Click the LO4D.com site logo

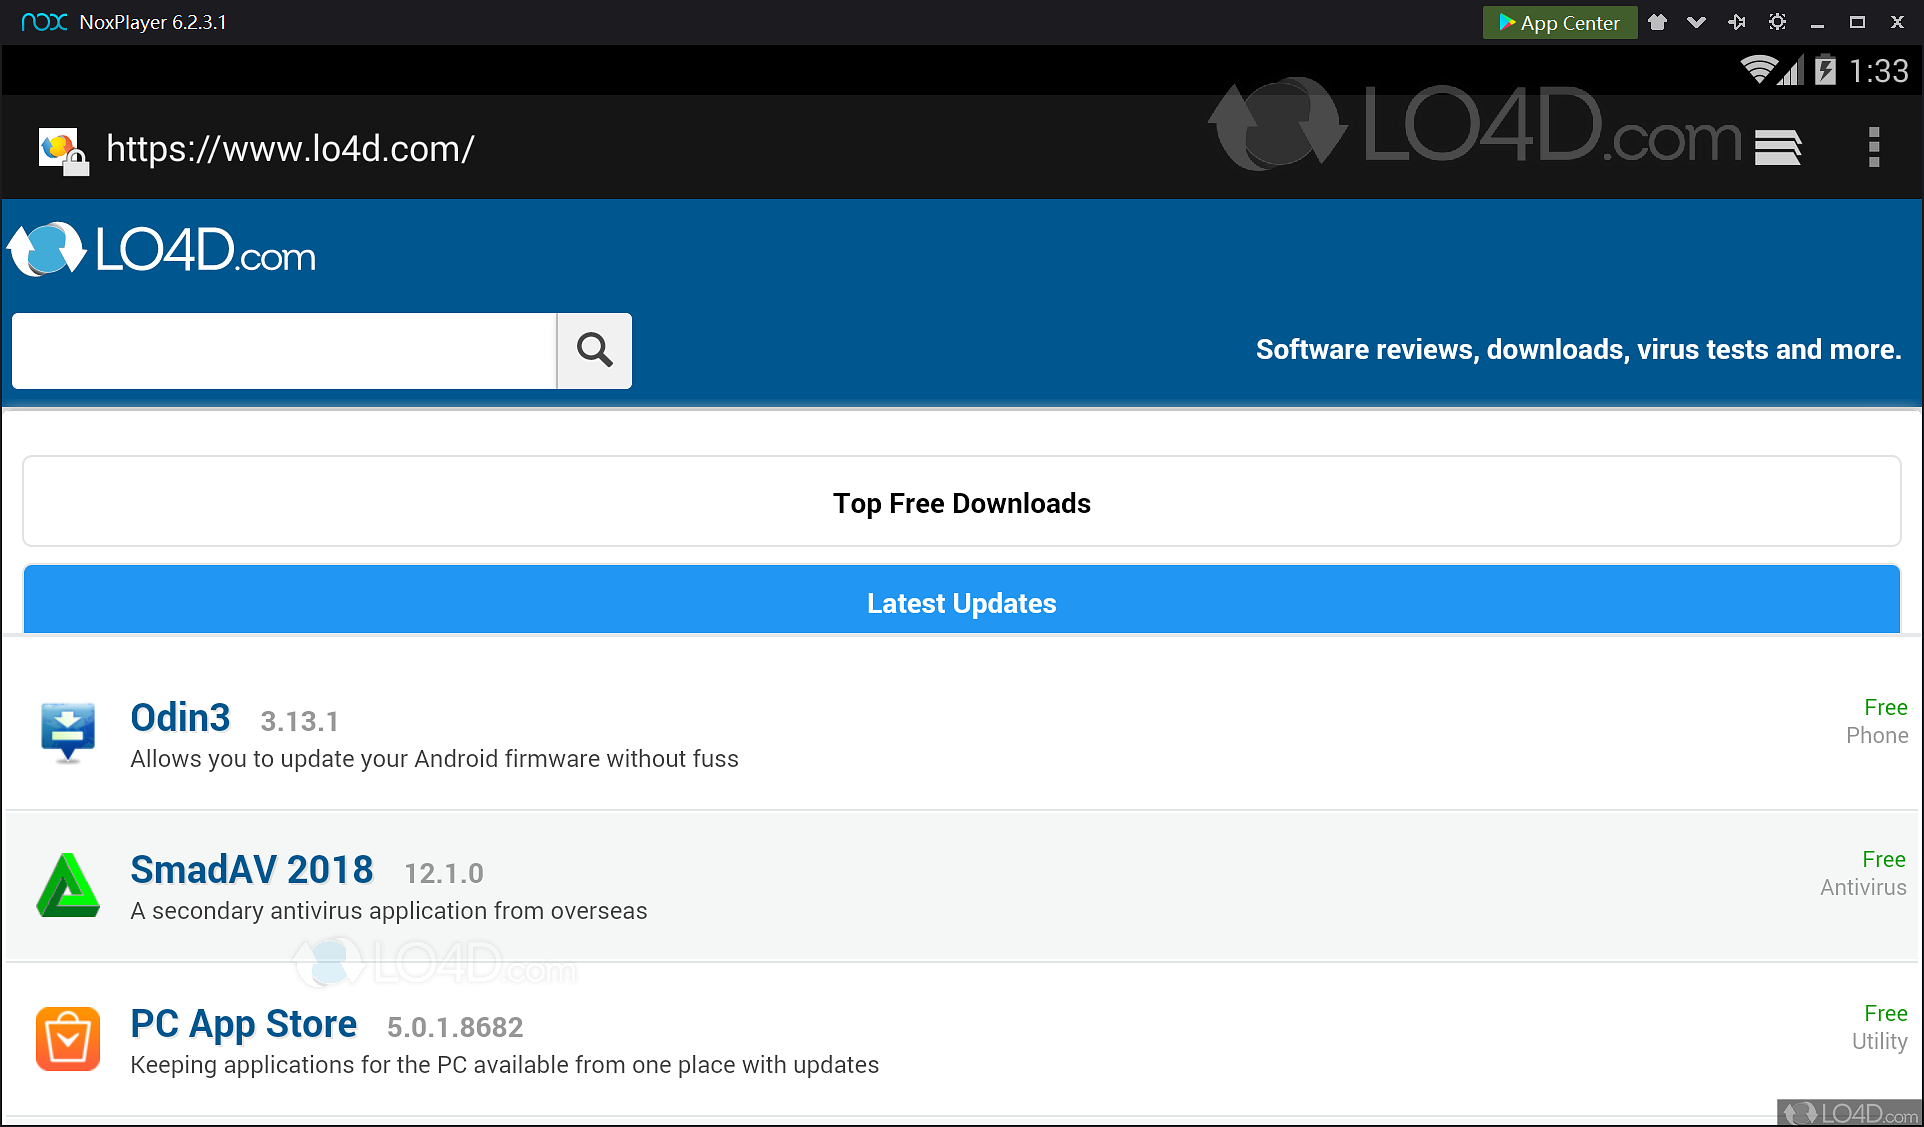(162, 250)
